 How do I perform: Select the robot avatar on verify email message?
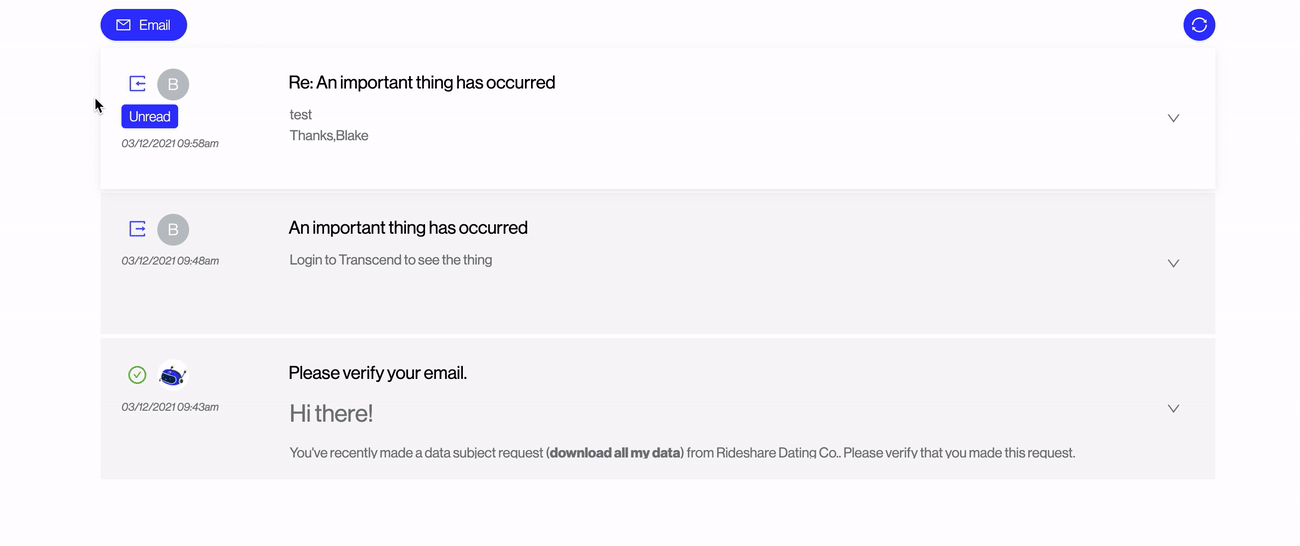(x=173, y=375)
